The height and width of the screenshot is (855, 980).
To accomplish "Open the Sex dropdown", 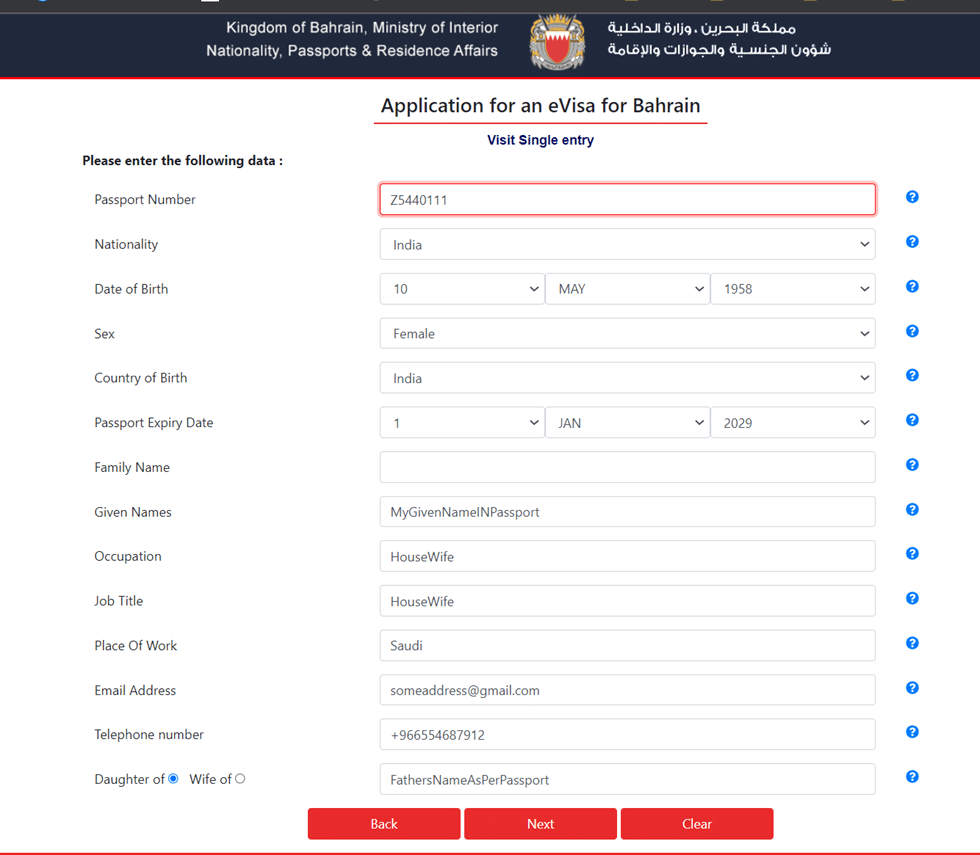I will (x=627, y=333).
